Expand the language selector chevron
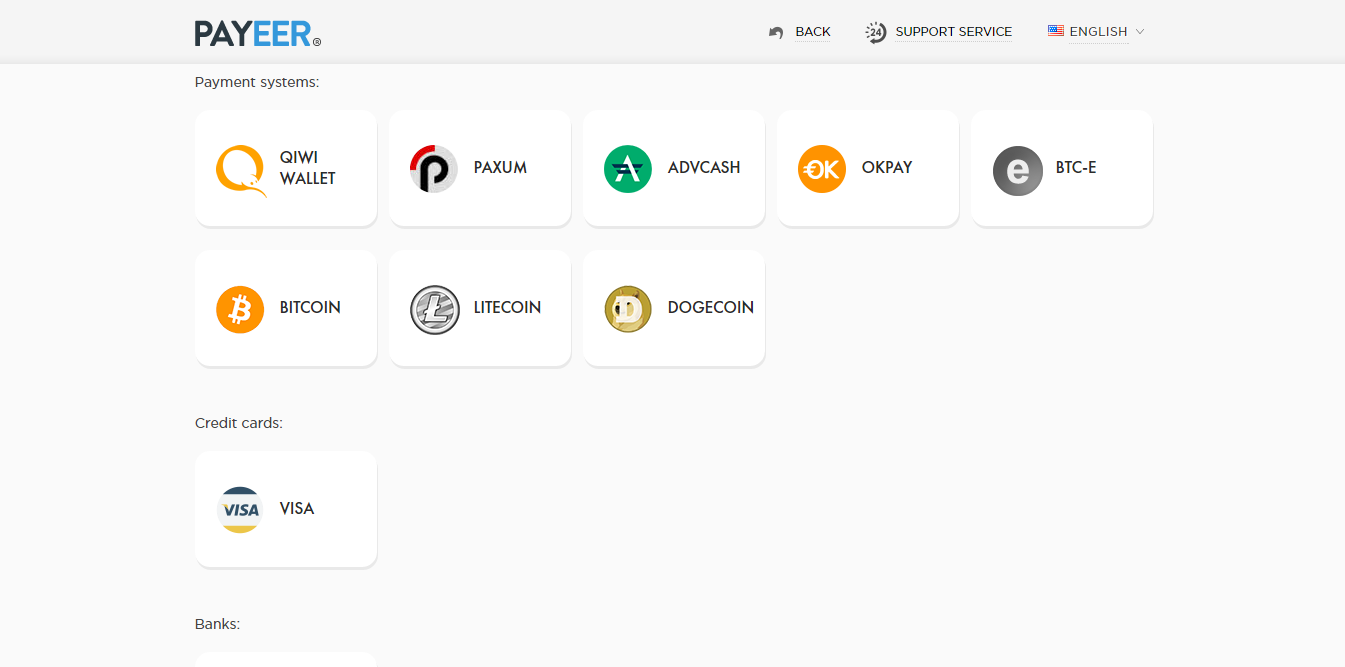The height and width of the screenshot is (667, 1345). pos(1138,32)
